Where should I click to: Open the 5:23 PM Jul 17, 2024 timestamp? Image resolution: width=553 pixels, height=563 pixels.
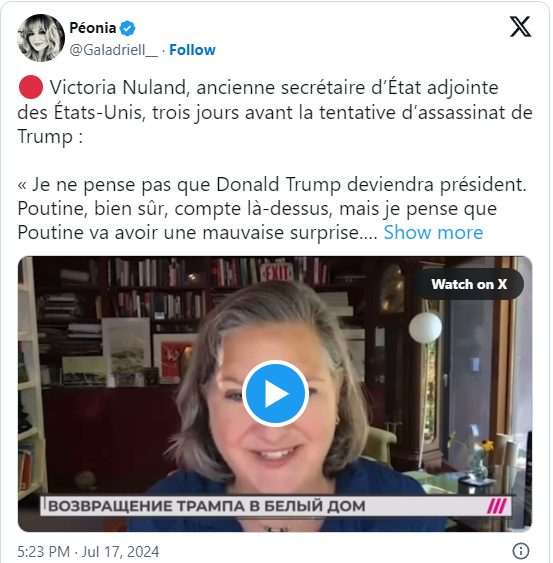[88, 552]
